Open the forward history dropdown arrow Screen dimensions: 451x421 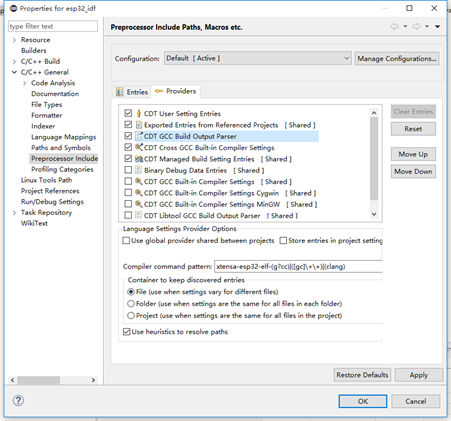tap(427, 26)
